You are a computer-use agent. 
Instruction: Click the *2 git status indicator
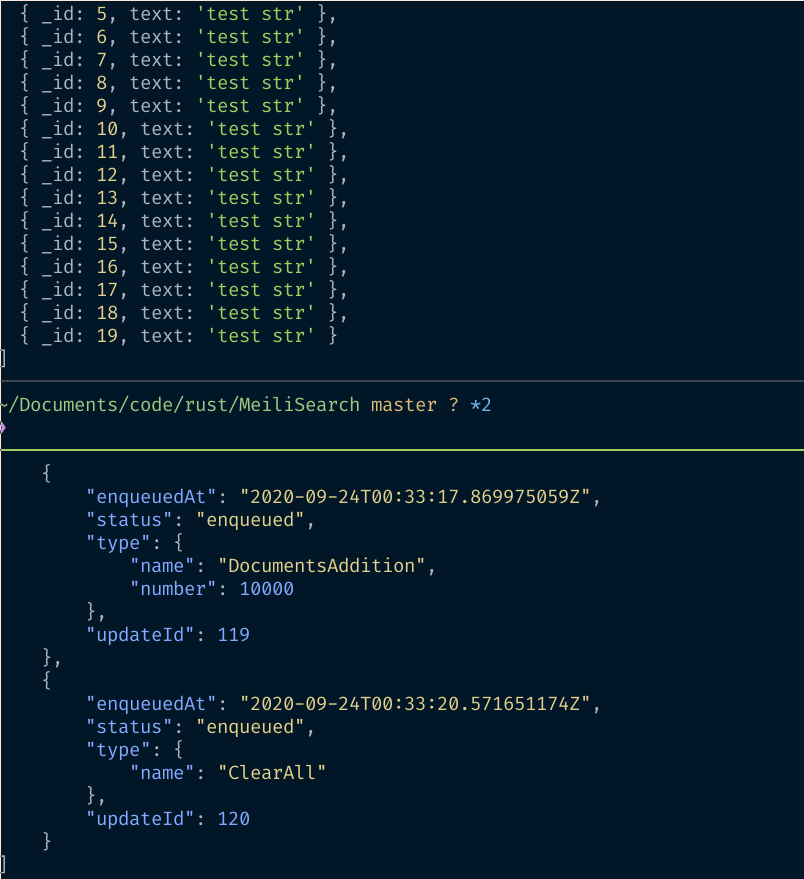(x=481, y=405)
